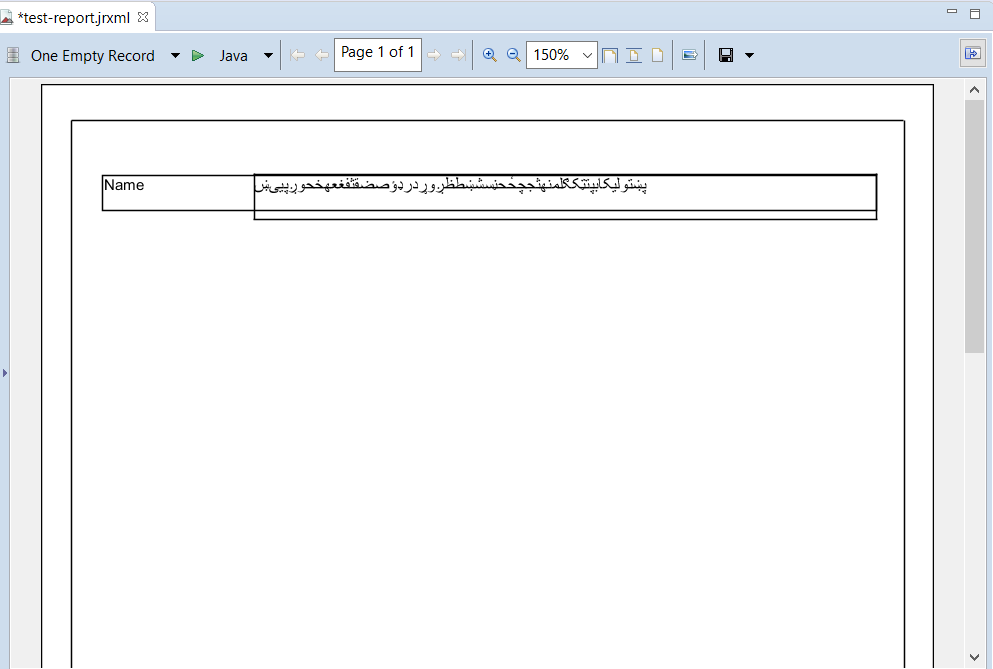Click the vertical scrollbar of the preview

coord(973,220)
